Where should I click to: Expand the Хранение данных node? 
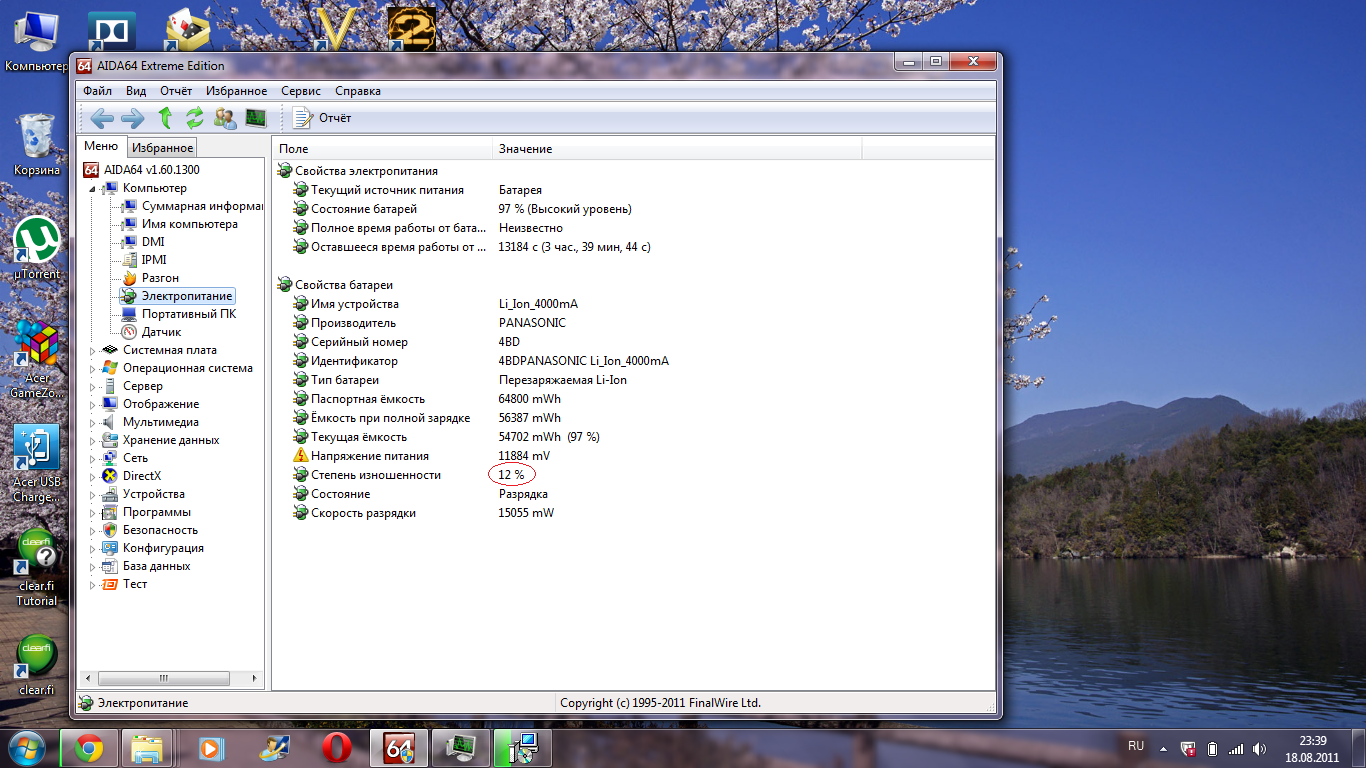click(x=93, y=441)
